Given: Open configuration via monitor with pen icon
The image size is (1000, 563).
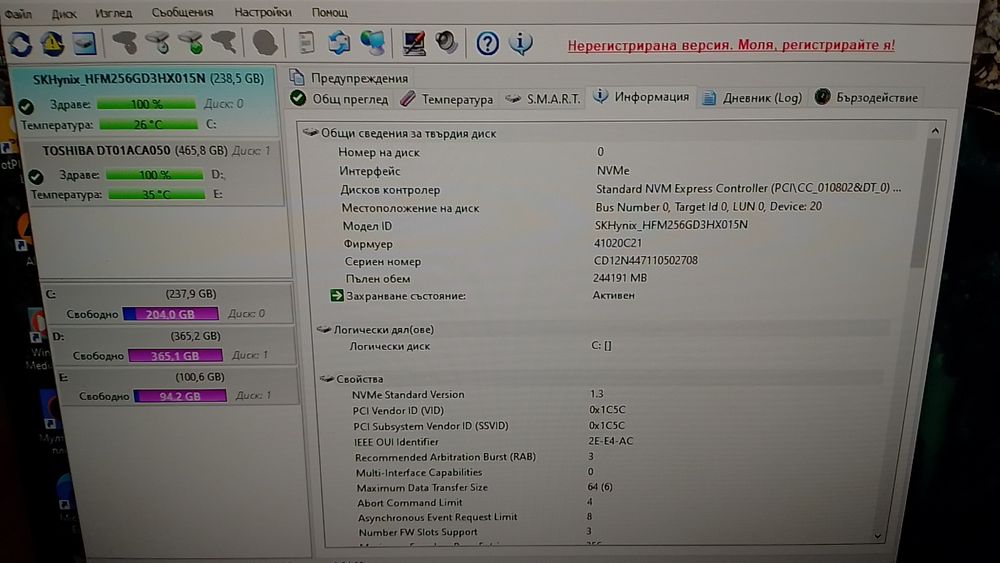Looking at the screenshot, I should (x=413, y=43).
